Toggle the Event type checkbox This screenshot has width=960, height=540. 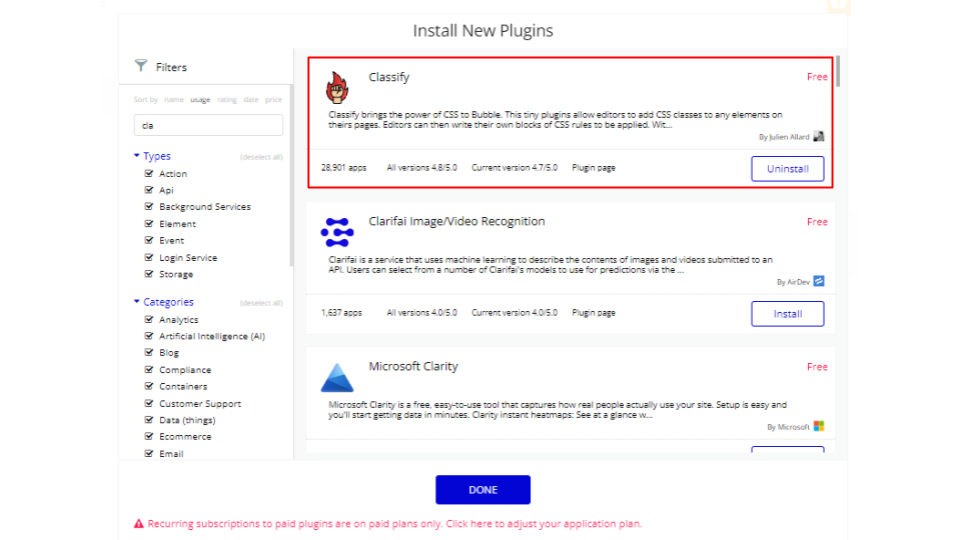[149, 240]
